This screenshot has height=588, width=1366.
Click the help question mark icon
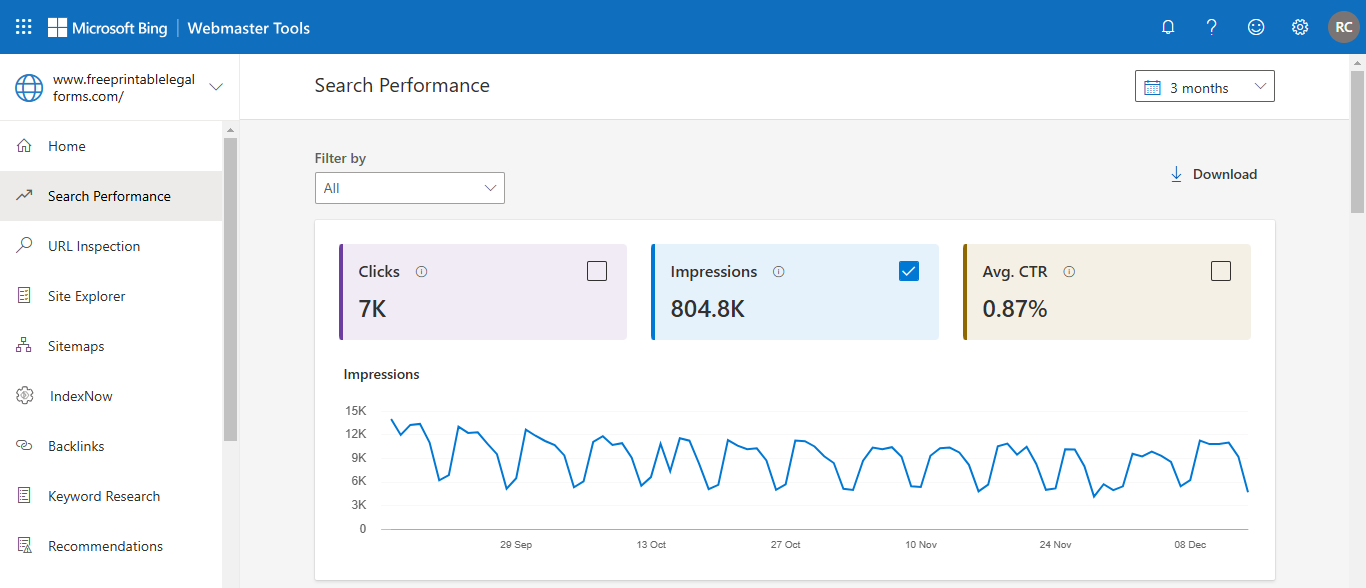[1212, 27]
